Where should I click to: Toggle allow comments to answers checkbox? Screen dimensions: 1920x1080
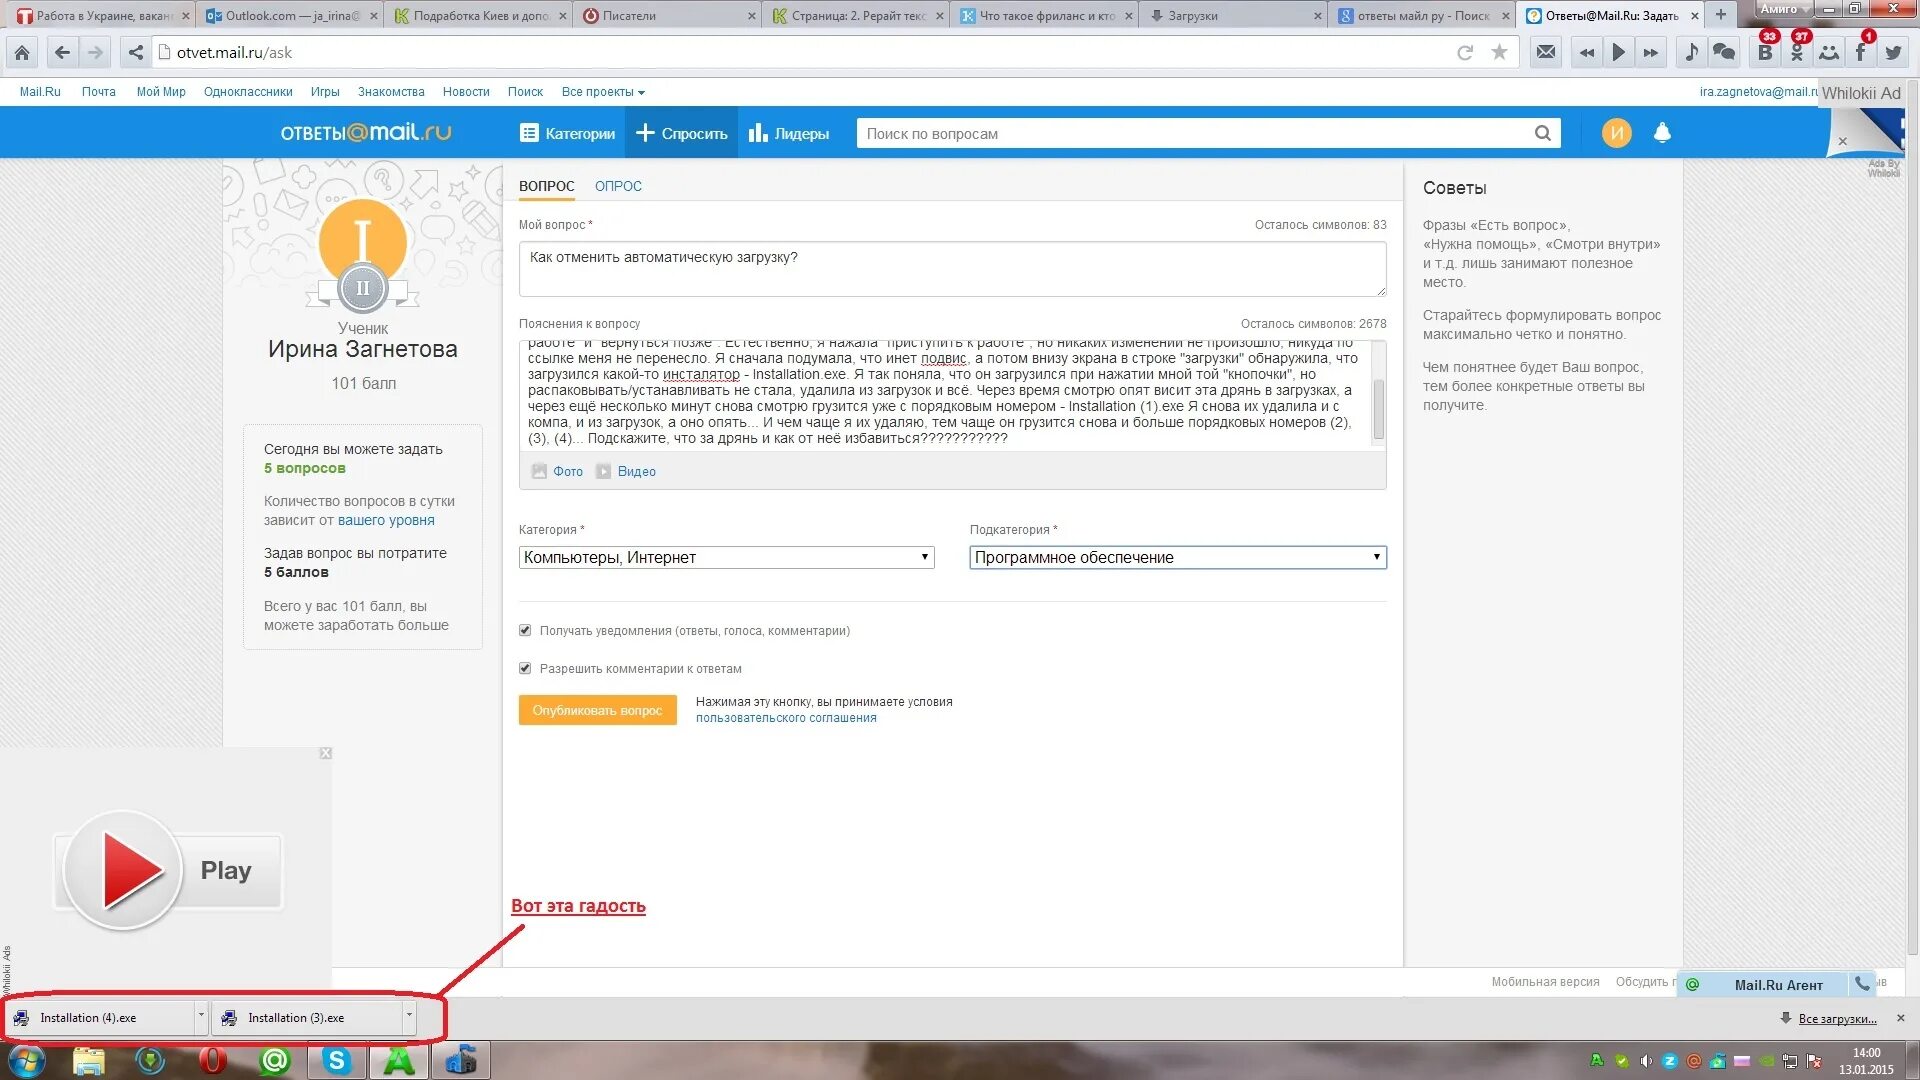[x=525, y=668]
